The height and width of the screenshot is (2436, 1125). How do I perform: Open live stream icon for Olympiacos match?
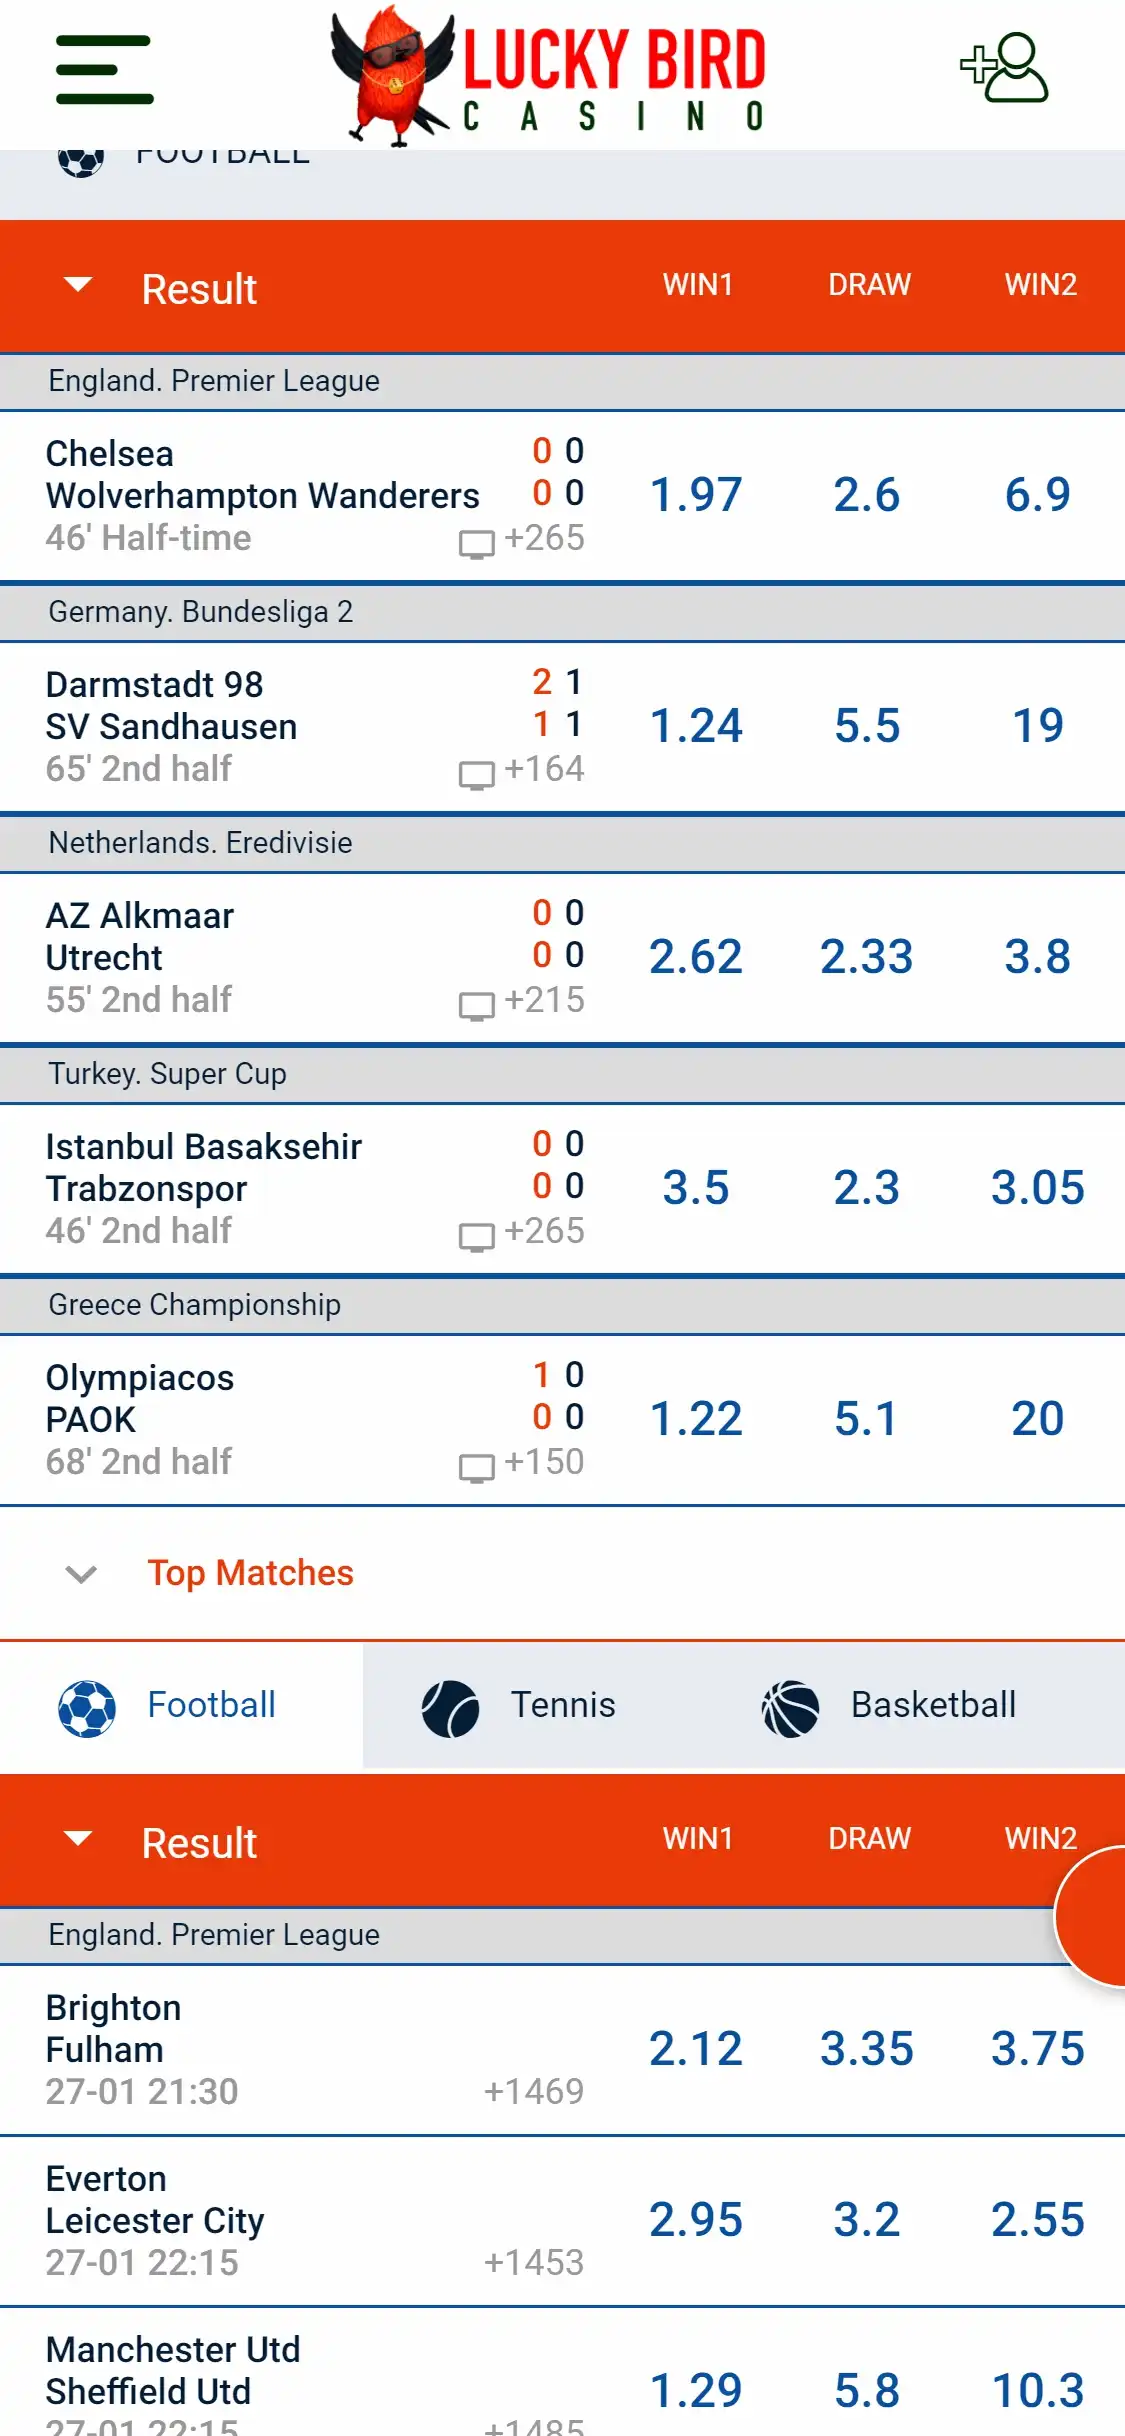(476, 1467)
